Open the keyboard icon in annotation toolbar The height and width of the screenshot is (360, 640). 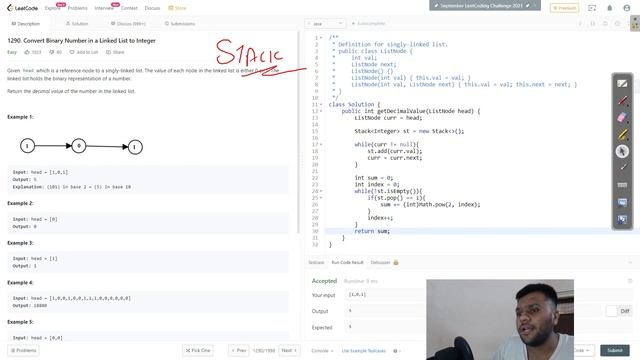coord(622,185)
